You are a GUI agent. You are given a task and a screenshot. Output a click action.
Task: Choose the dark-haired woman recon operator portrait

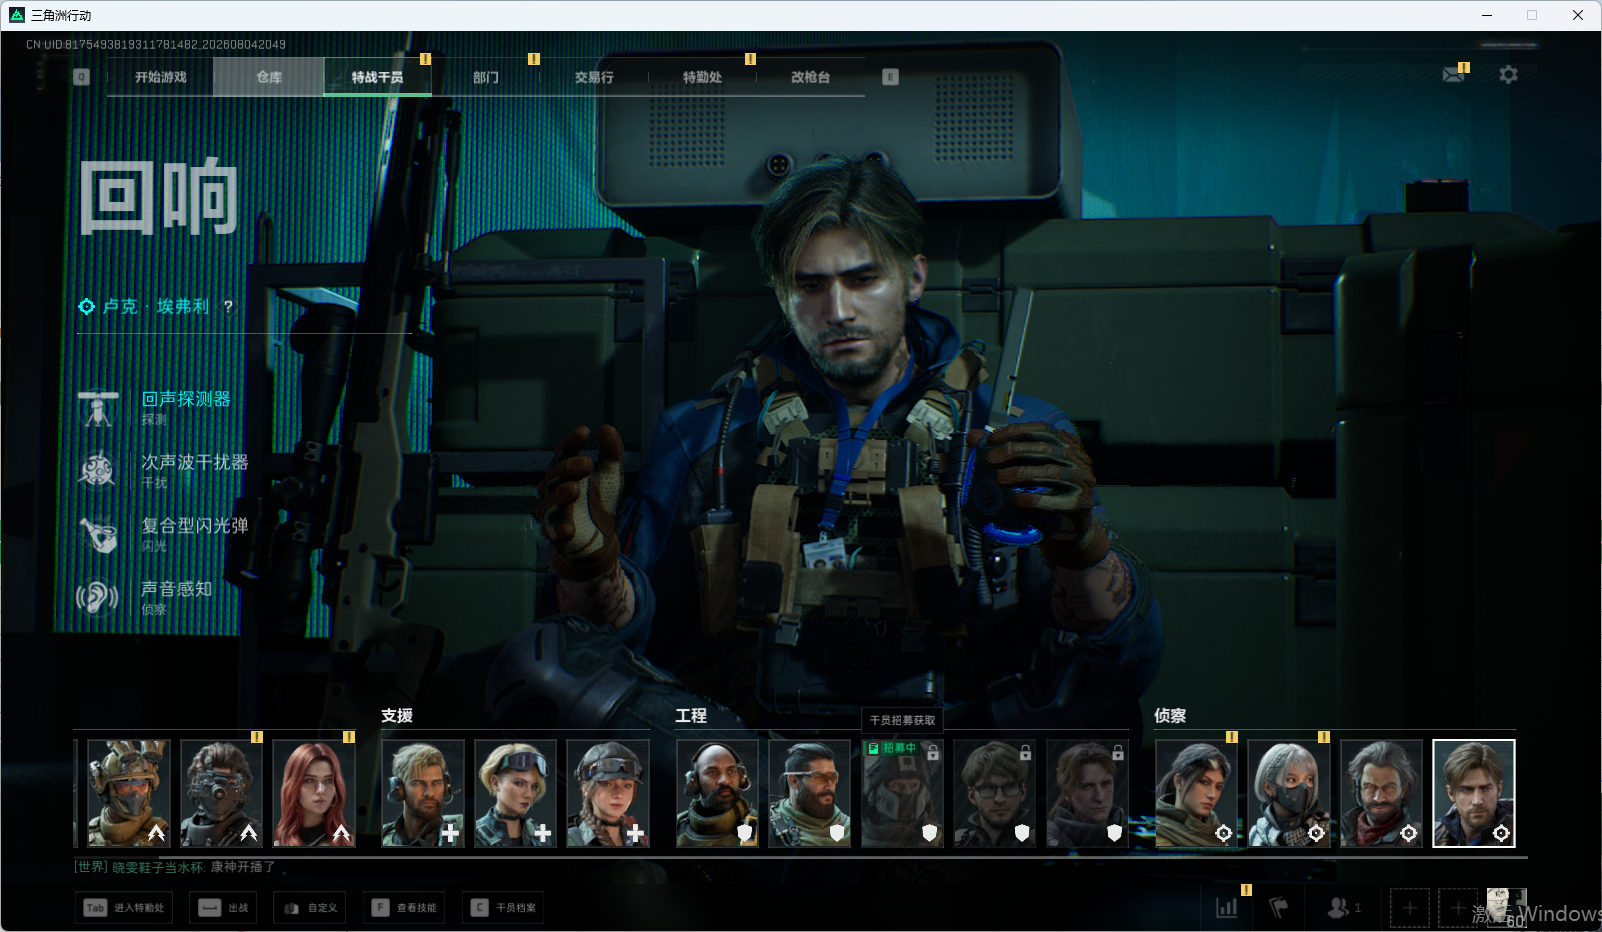tap(1197, 794)
